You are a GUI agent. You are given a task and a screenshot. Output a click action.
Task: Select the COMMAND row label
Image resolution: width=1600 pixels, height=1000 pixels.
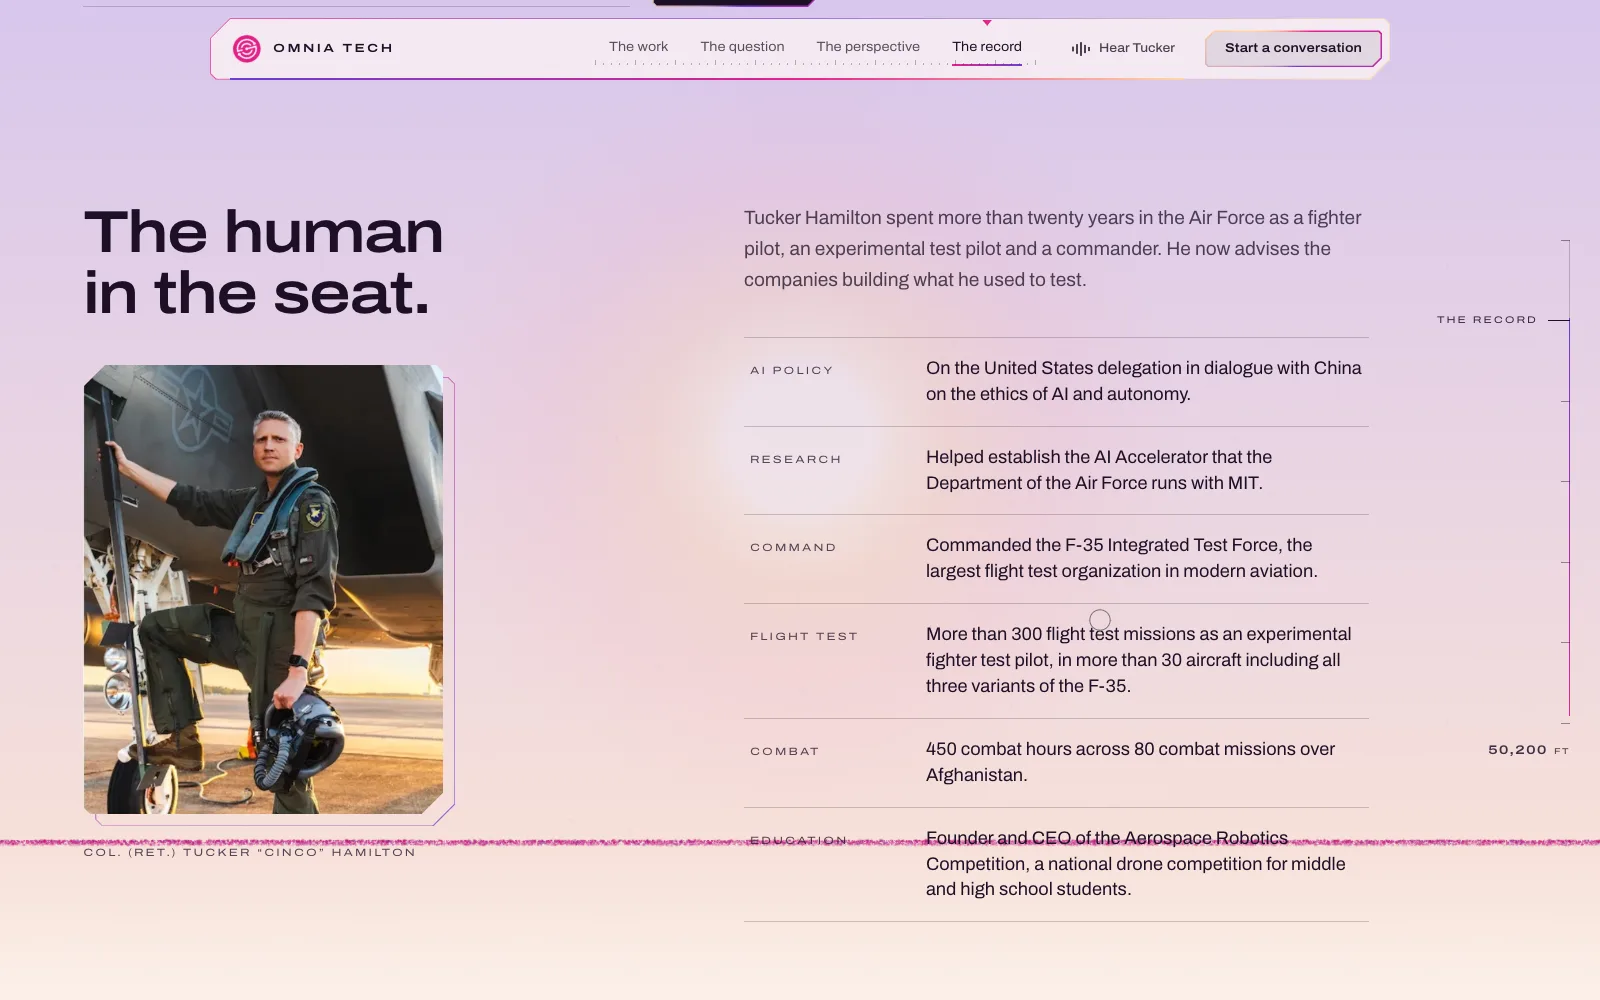point(793,547)
